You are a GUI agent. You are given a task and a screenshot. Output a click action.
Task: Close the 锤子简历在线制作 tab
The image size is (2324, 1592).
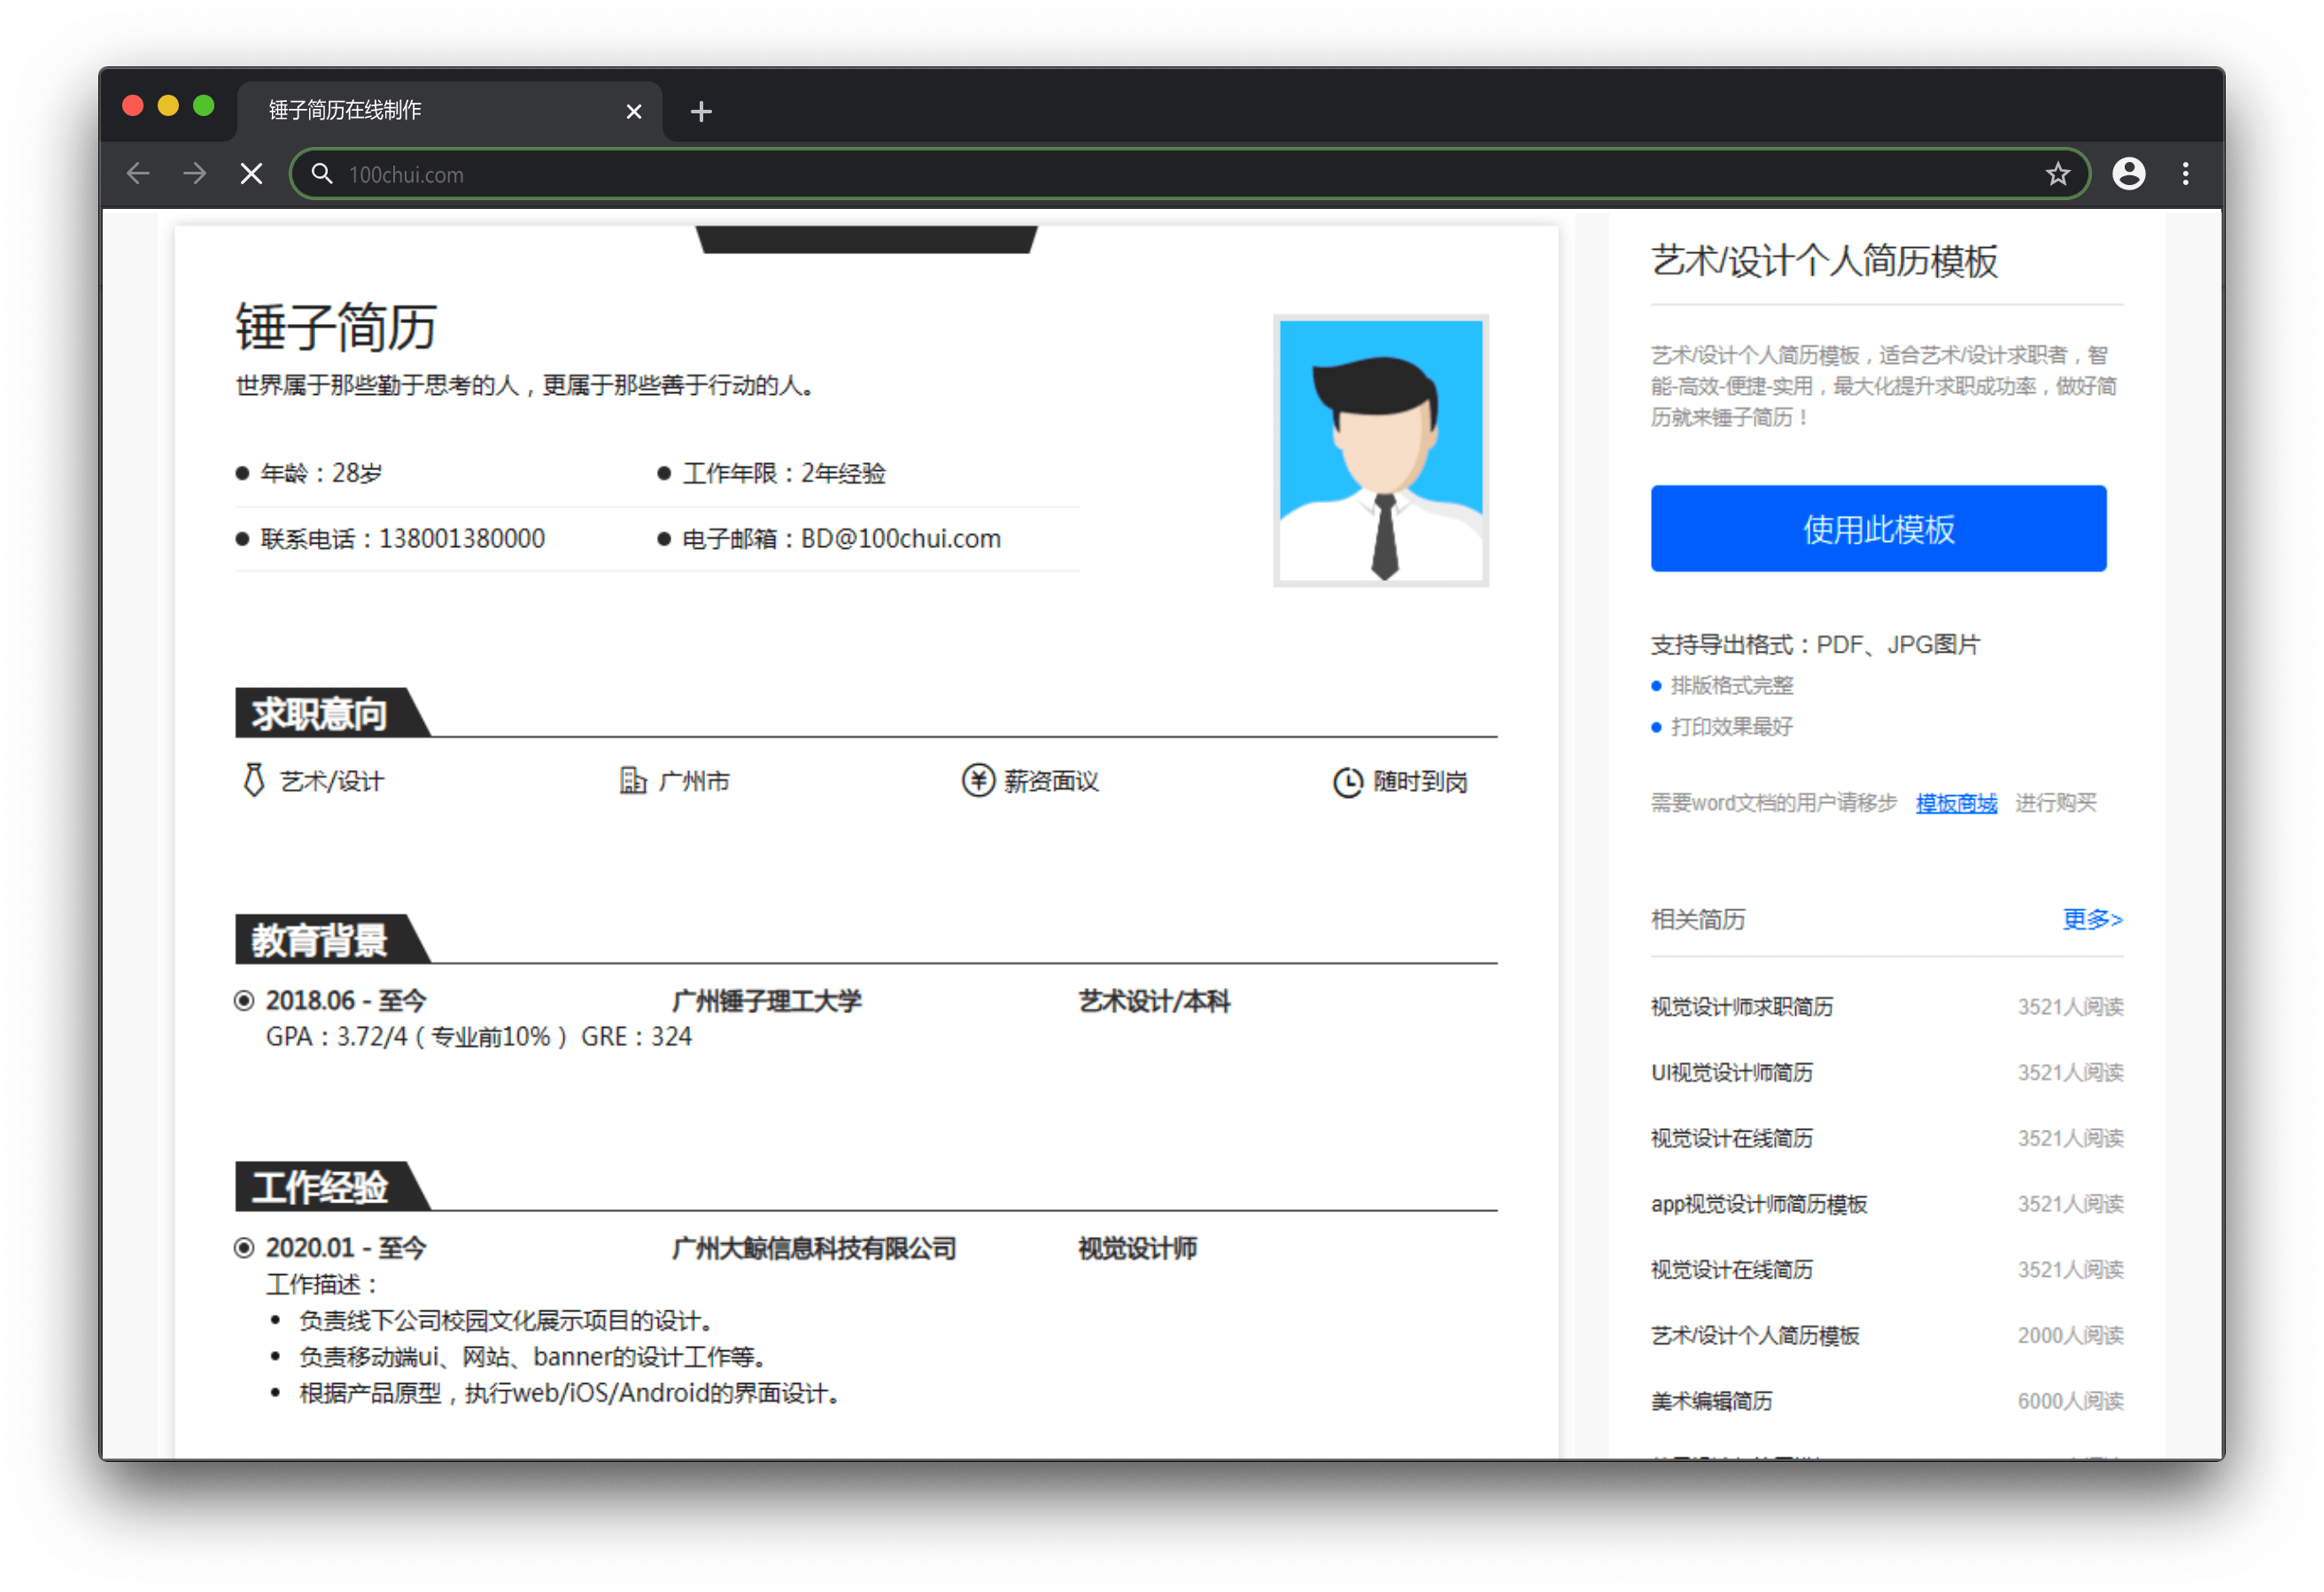(633, 111)
